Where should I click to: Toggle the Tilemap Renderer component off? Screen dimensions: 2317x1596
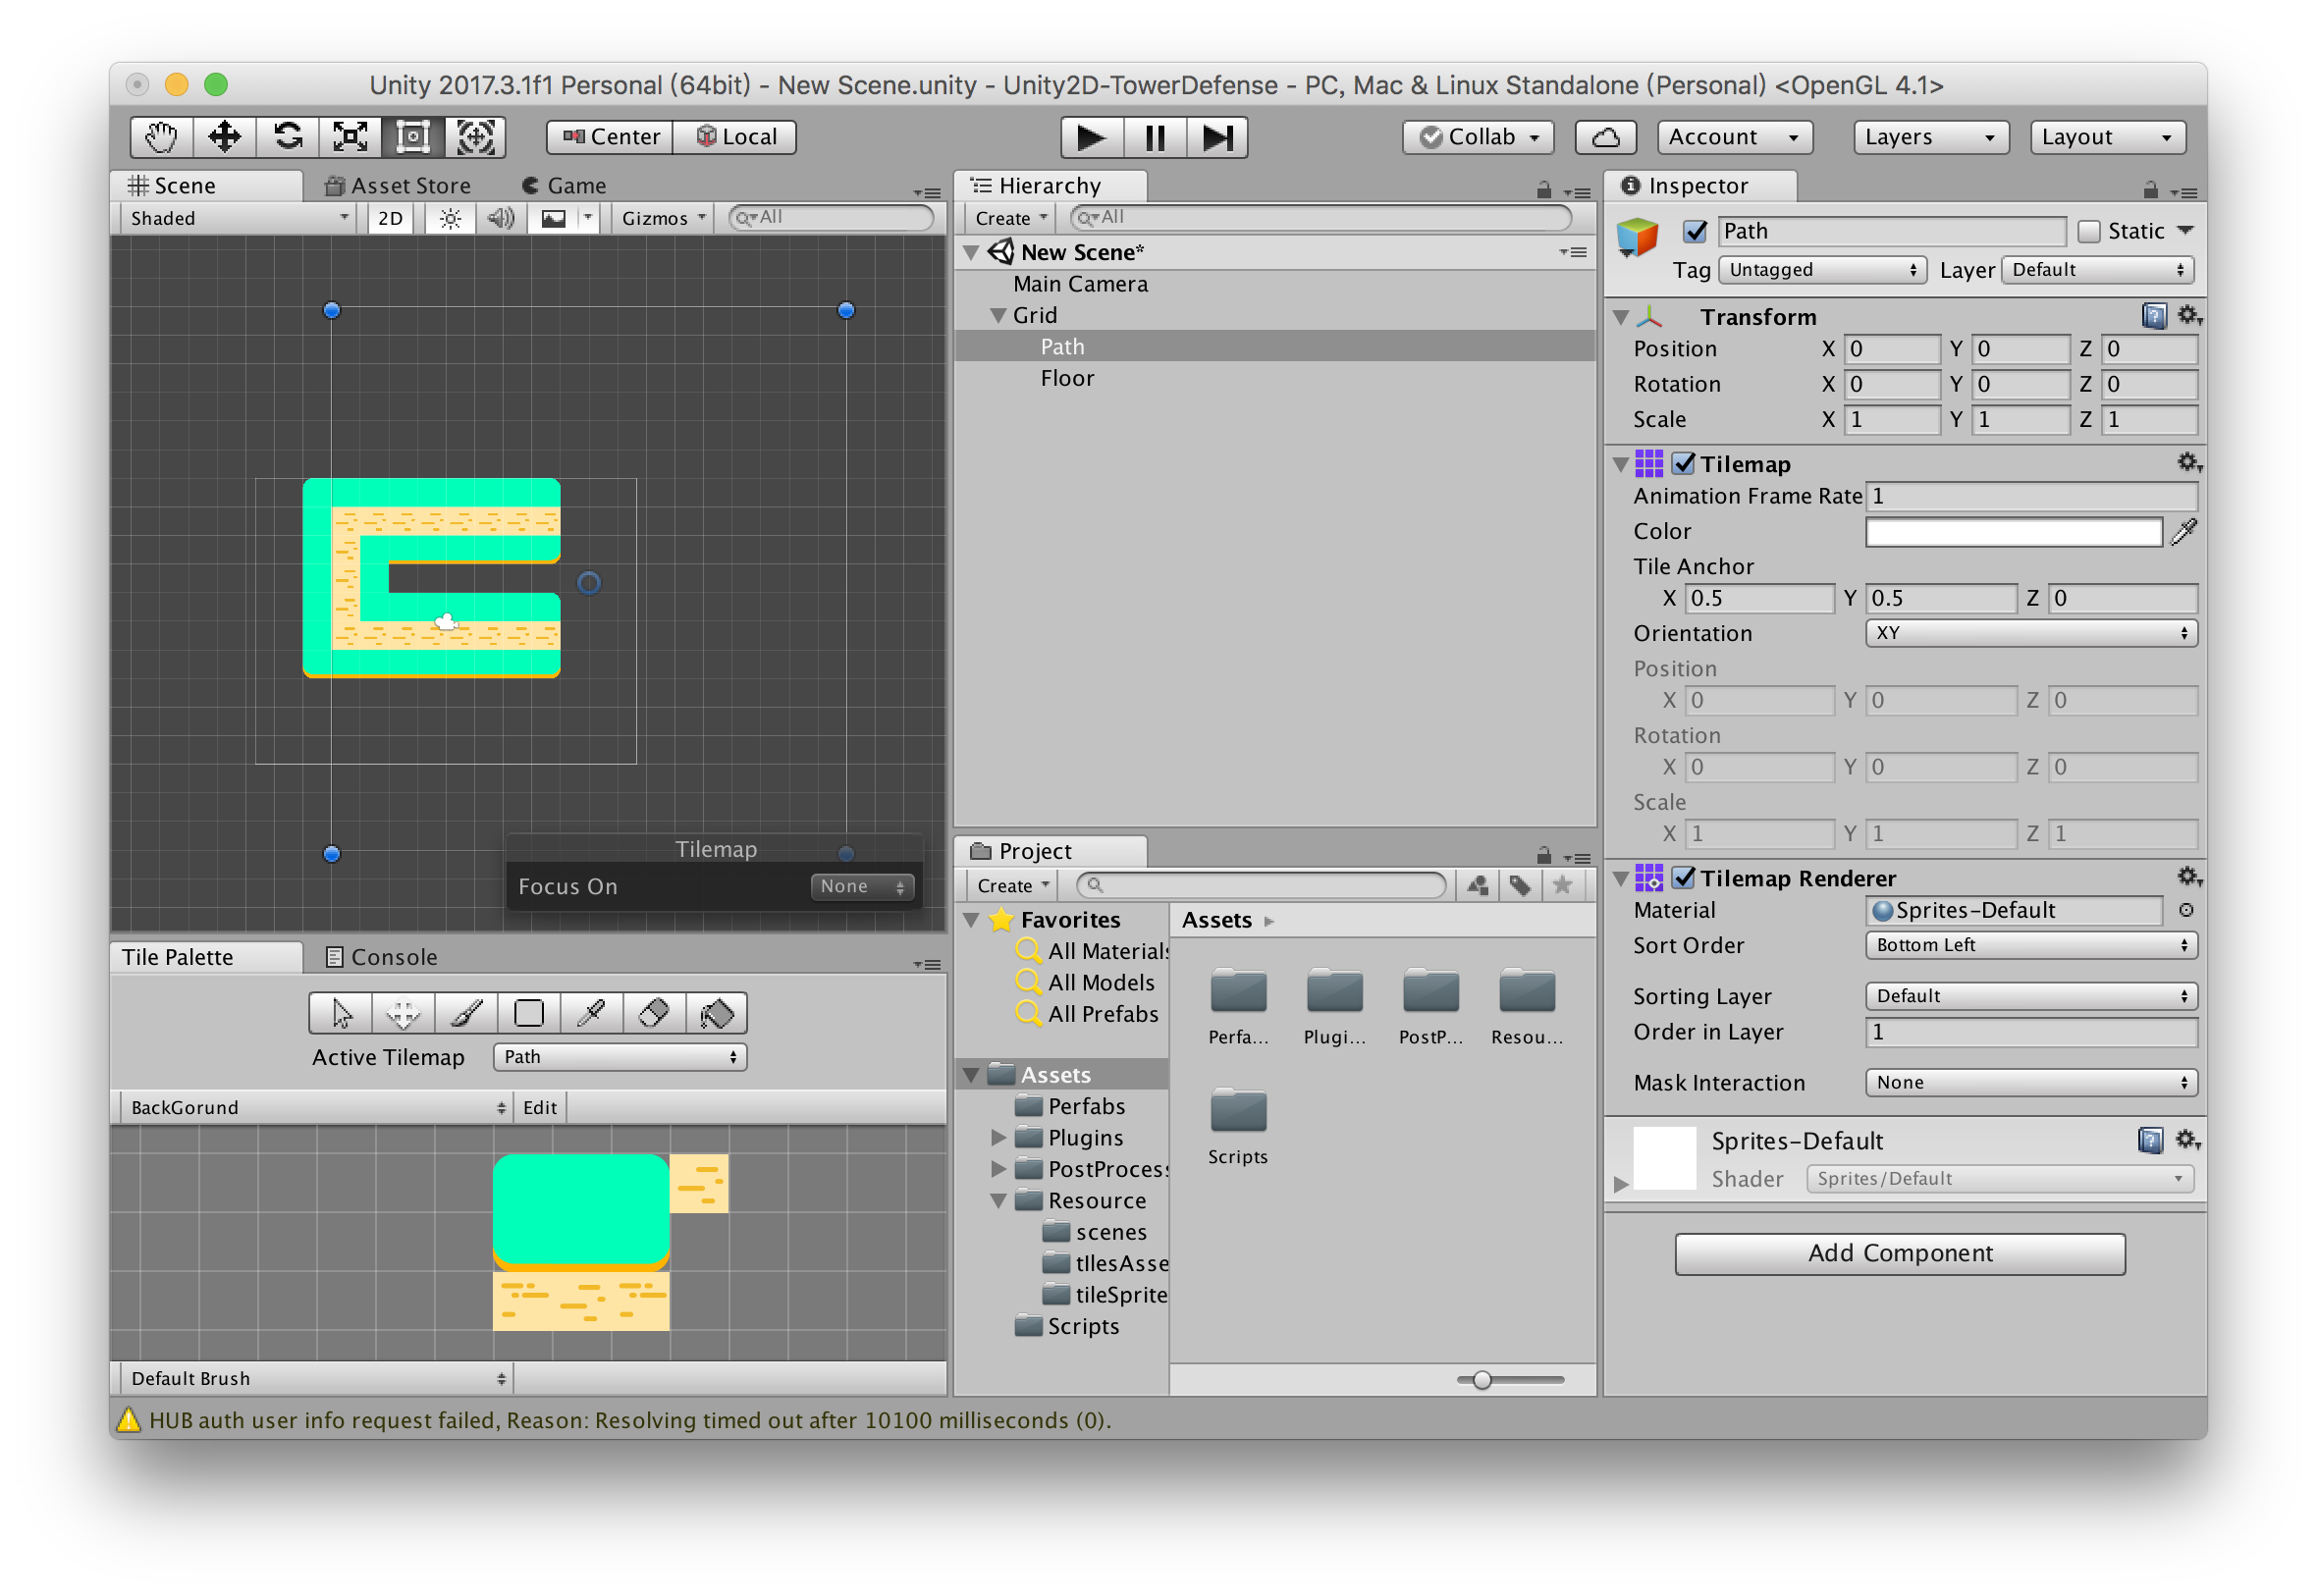point(1684,878)
